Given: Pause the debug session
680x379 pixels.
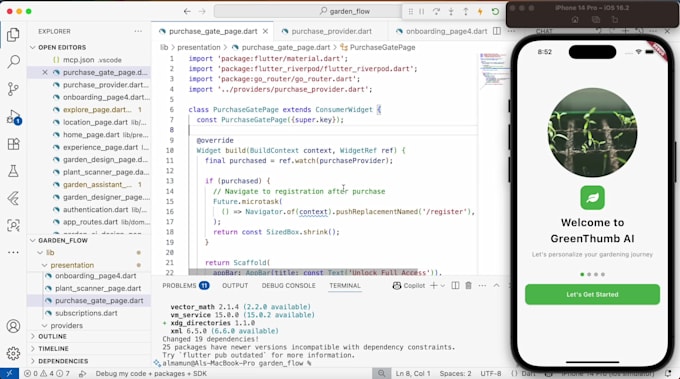Looking at the screenshot, I should 422,12.
